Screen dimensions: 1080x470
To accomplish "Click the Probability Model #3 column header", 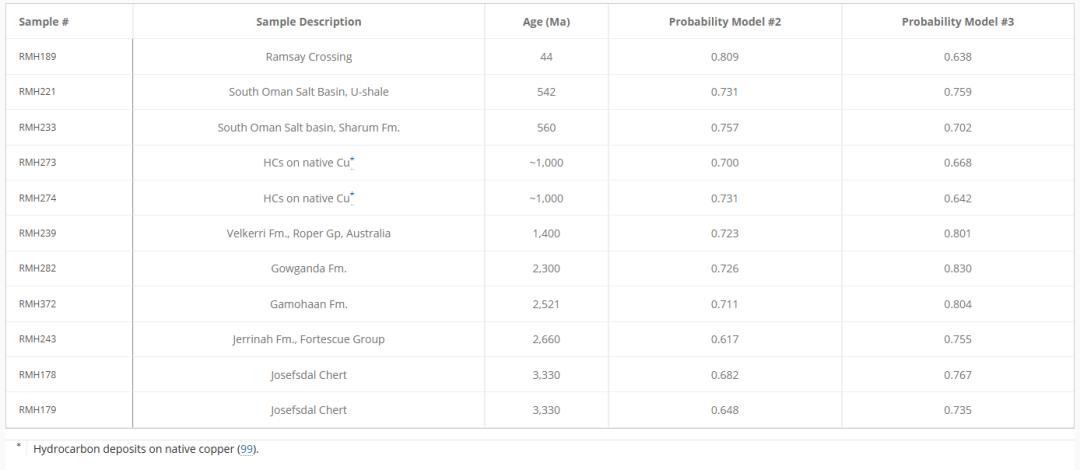I will [x=958, y=22].
